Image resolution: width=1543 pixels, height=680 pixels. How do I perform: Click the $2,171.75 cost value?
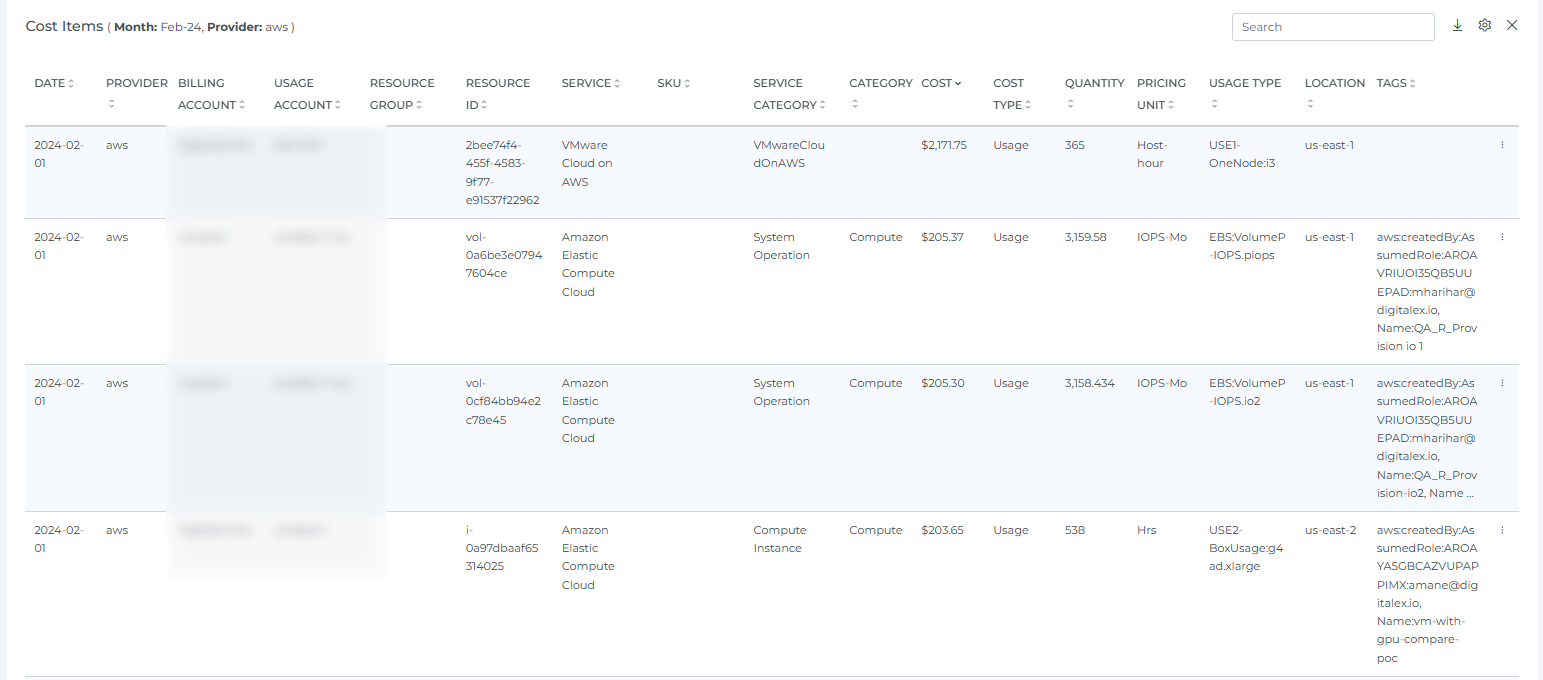(x=943, y=145)
